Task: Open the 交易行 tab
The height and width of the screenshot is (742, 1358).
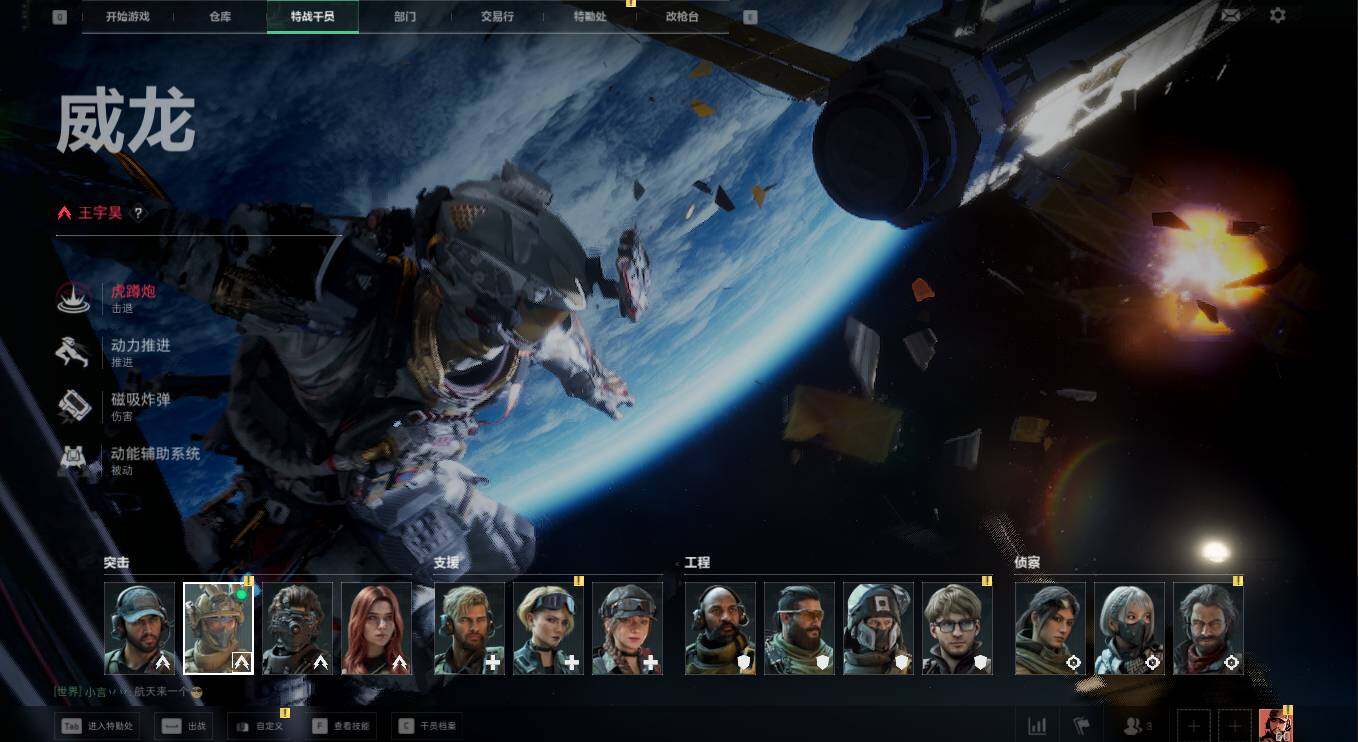Action: (497, 16)
